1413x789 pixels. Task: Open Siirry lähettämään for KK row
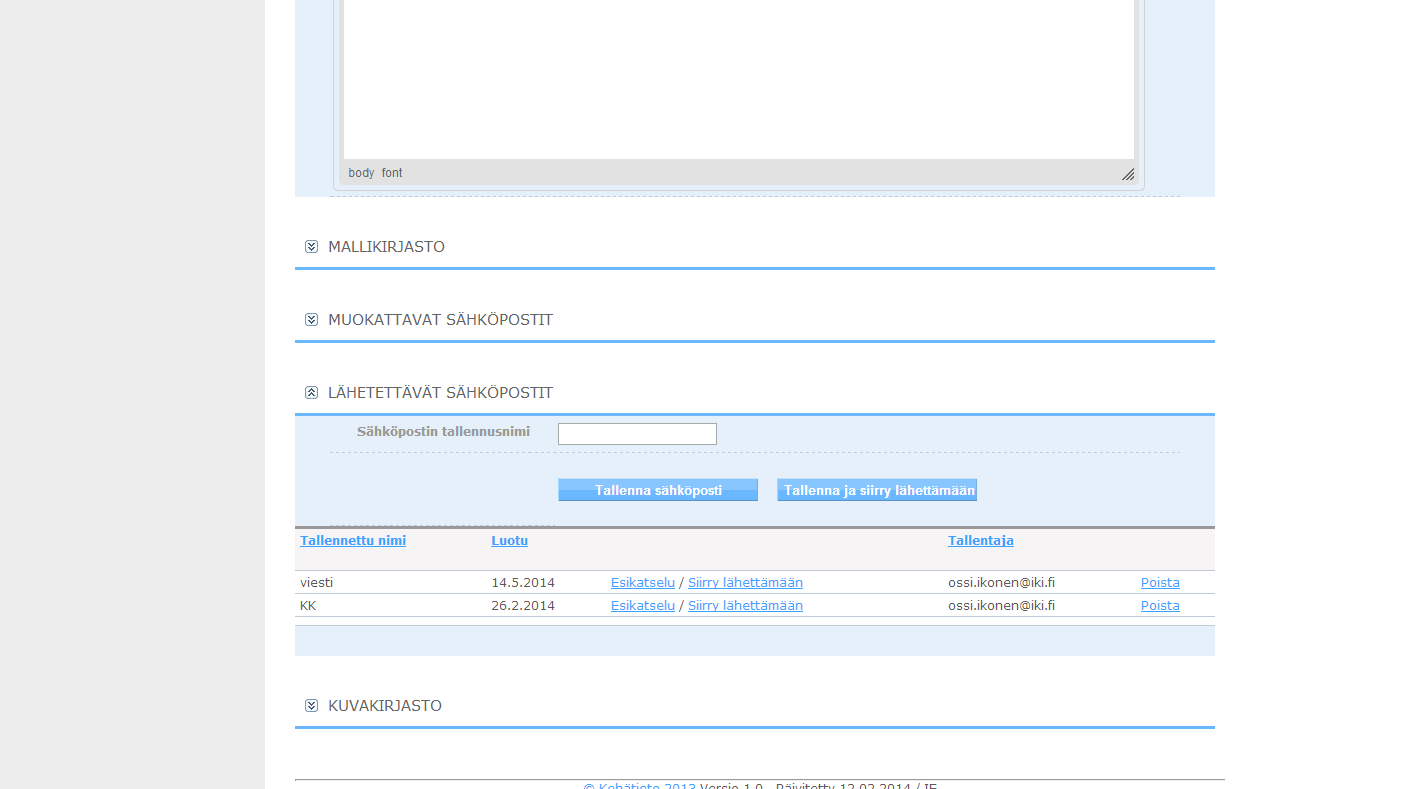[x=745, y=606]
